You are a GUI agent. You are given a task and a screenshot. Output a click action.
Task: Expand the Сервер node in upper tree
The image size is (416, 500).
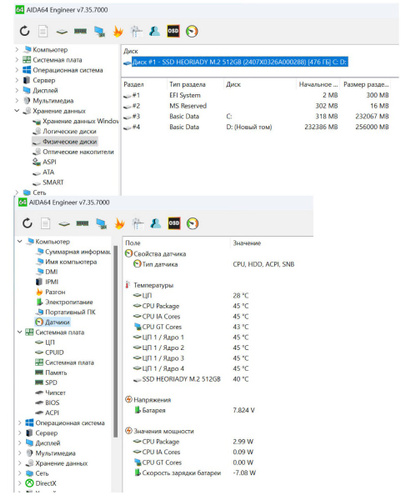click(17, 80)
